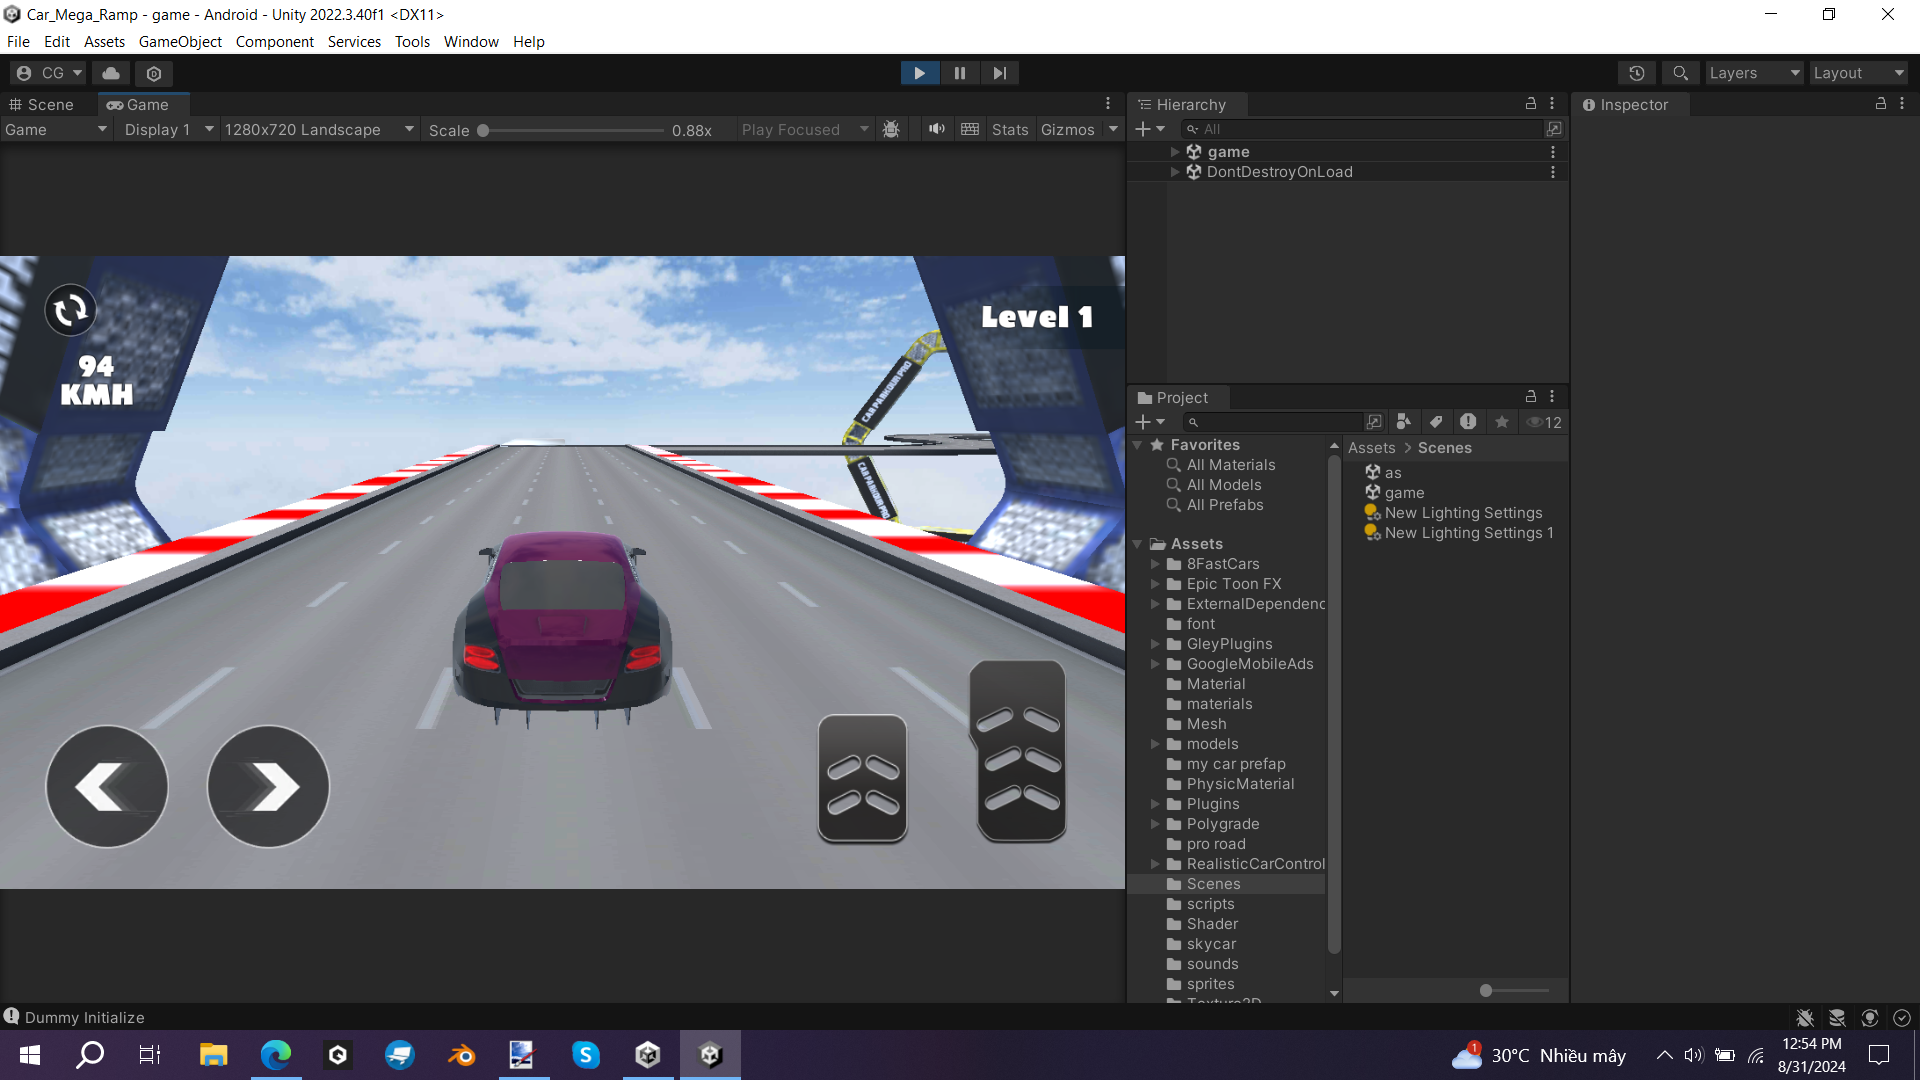This screenshot has height=1080, width=1920.
Task: Open the Play Focused dropdown
Action: [805, 130]
